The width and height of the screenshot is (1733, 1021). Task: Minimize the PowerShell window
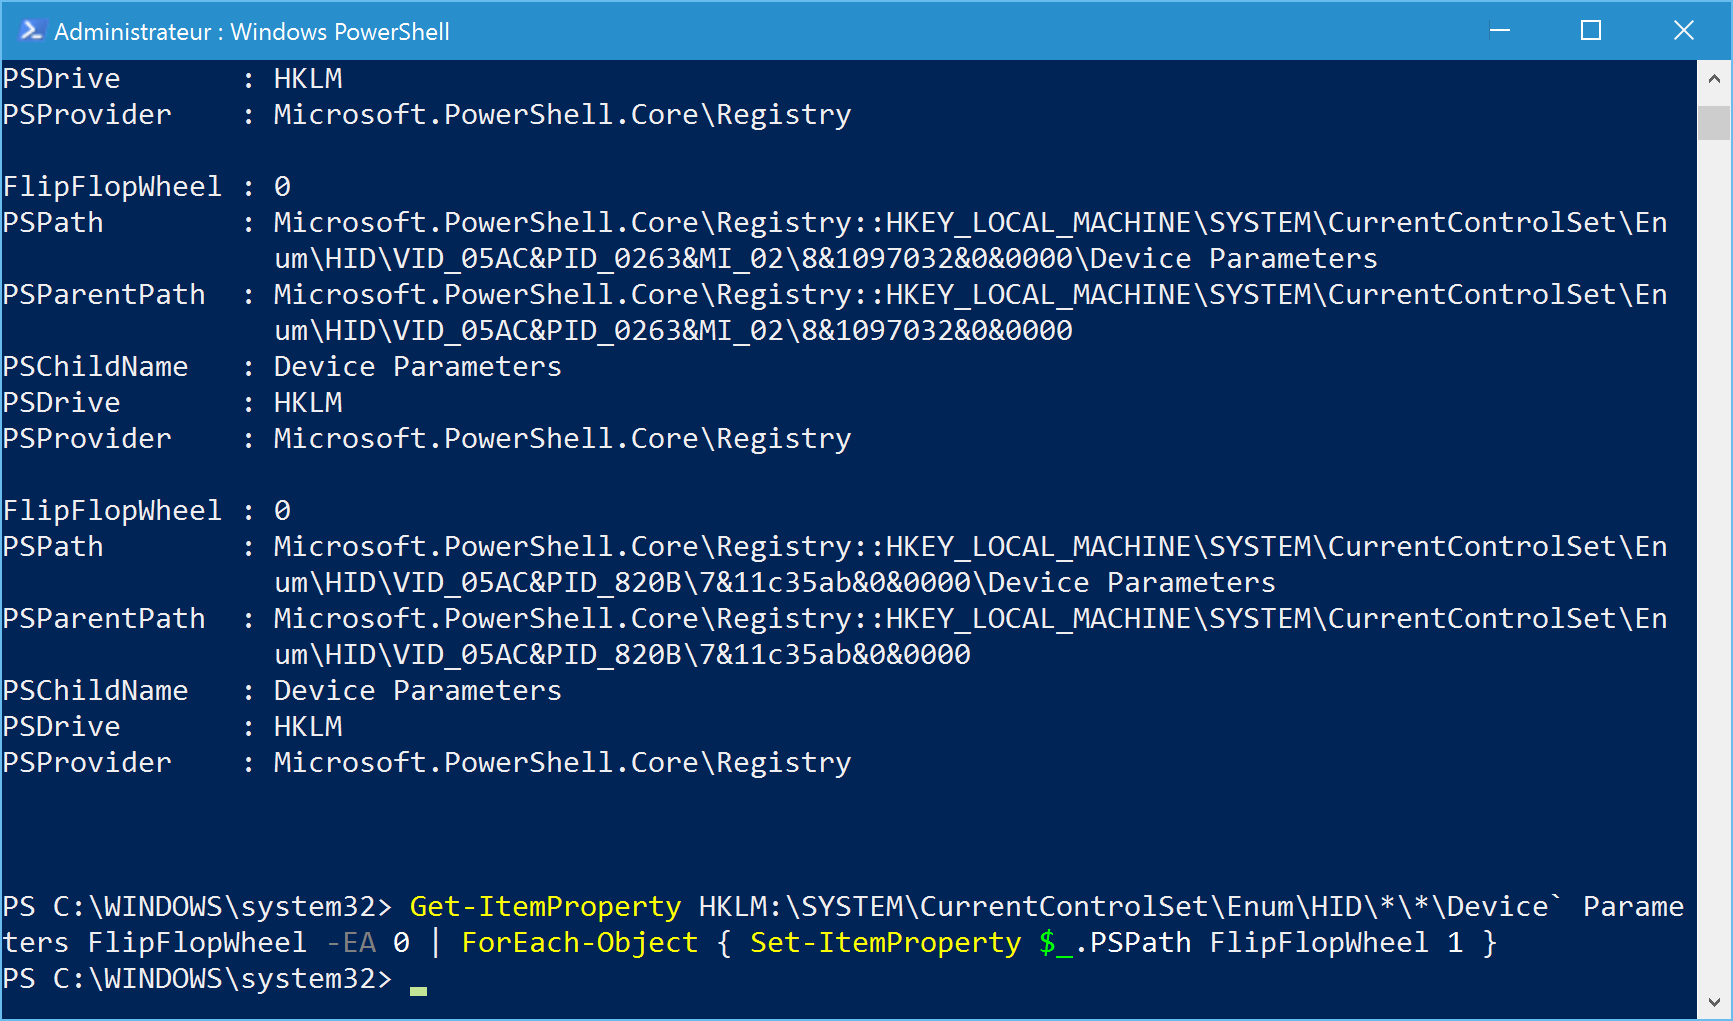click(1499, 31)
